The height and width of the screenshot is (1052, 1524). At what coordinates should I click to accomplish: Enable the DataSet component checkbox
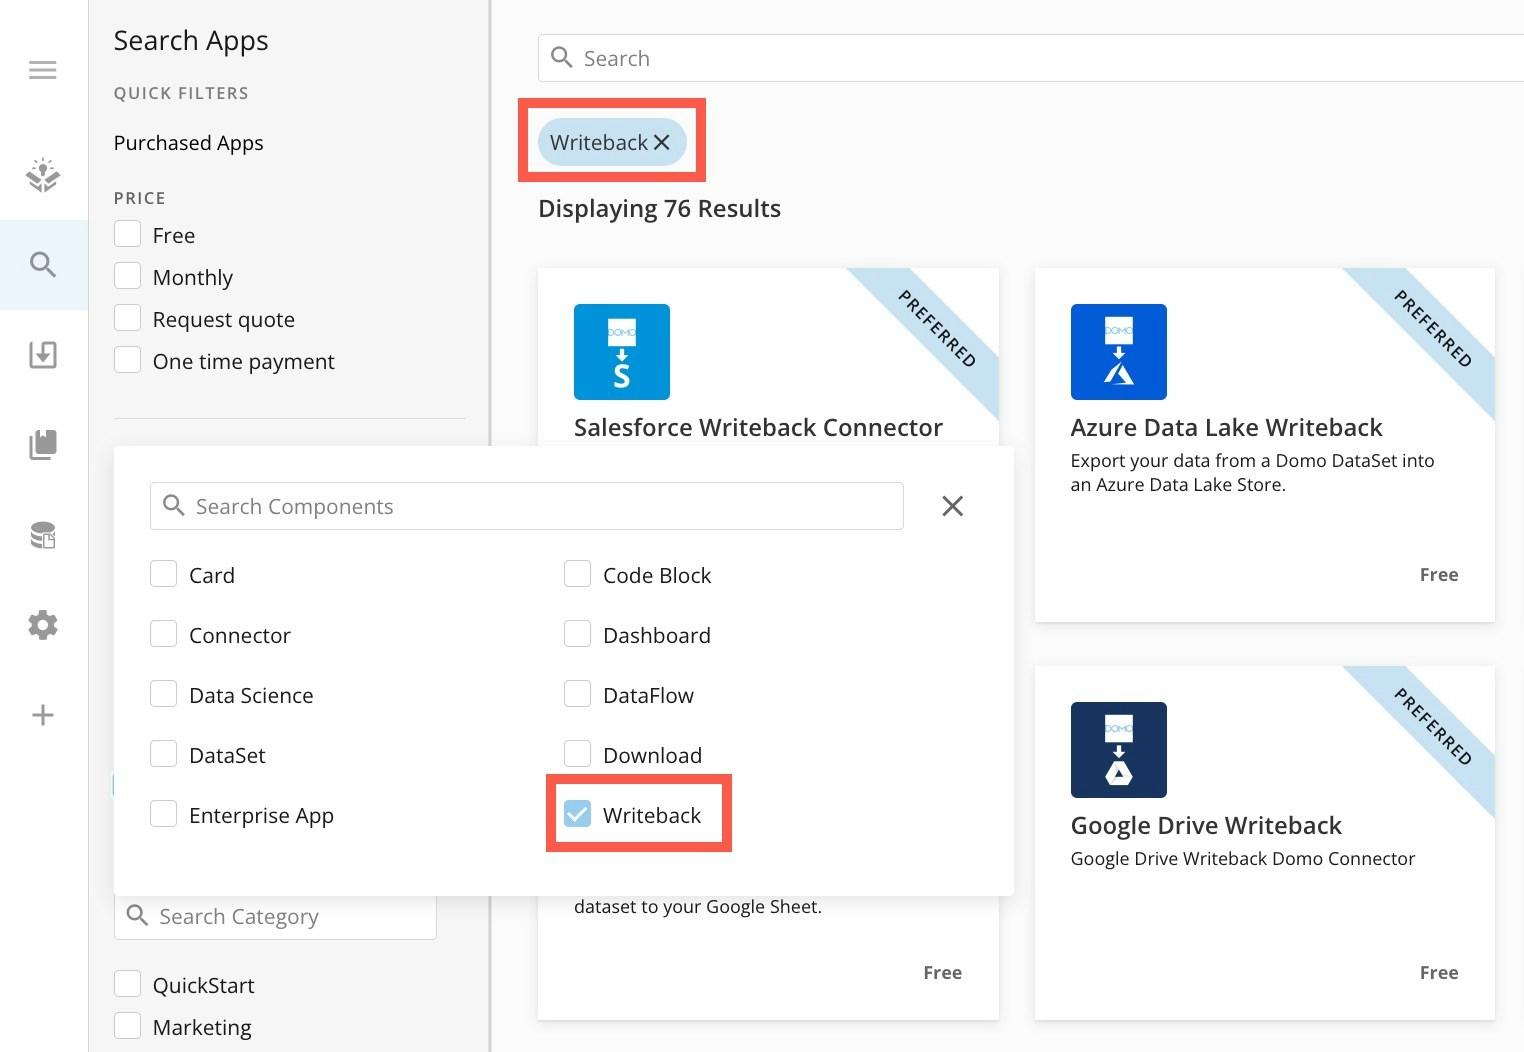point(163,754)
